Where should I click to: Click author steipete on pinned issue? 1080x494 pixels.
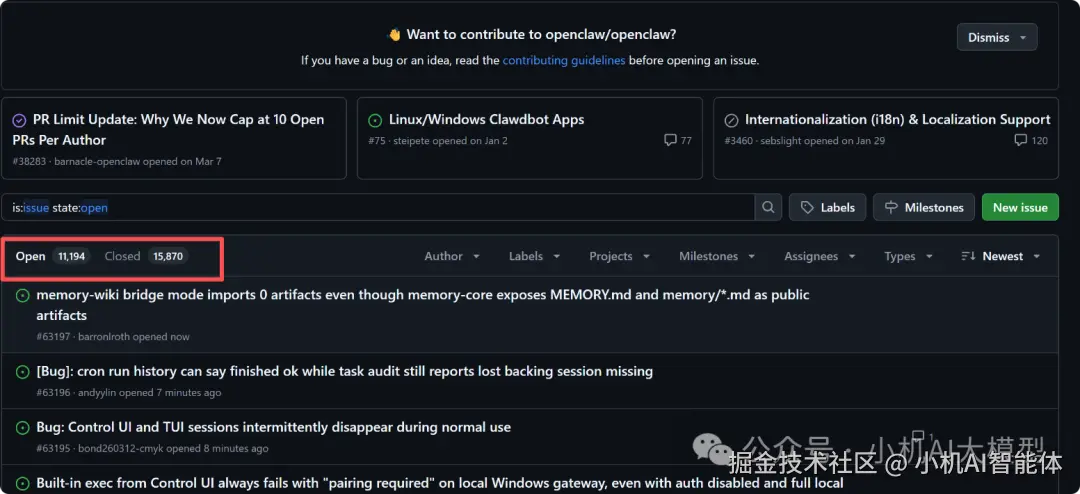411,141
